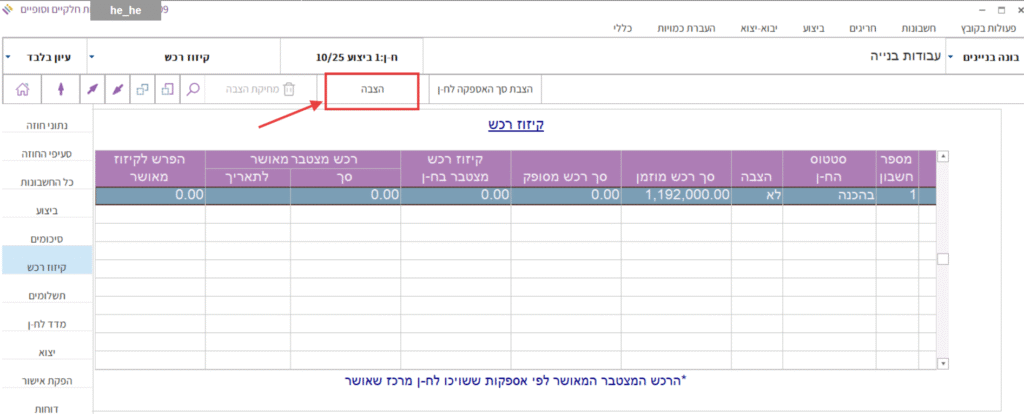Click the trash icon for מחיקת הצבה
The image size is (1024, 414).
click(288, 89)
